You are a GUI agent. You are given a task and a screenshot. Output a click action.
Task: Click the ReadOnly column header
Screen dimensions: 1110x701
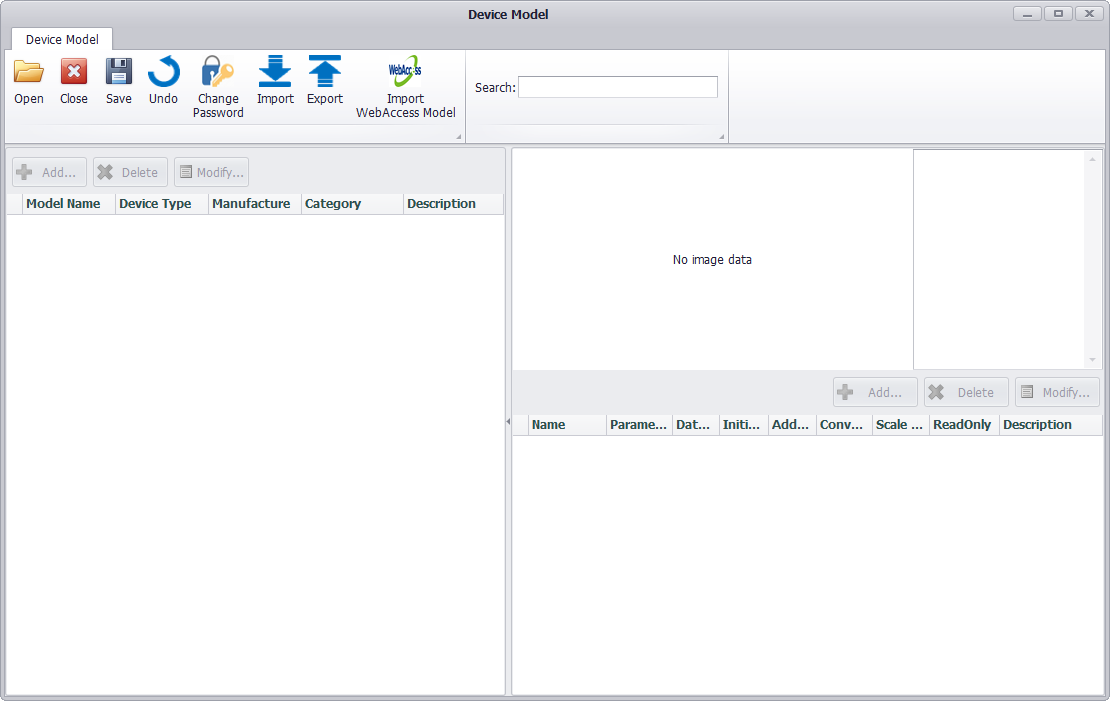(962, 425)
